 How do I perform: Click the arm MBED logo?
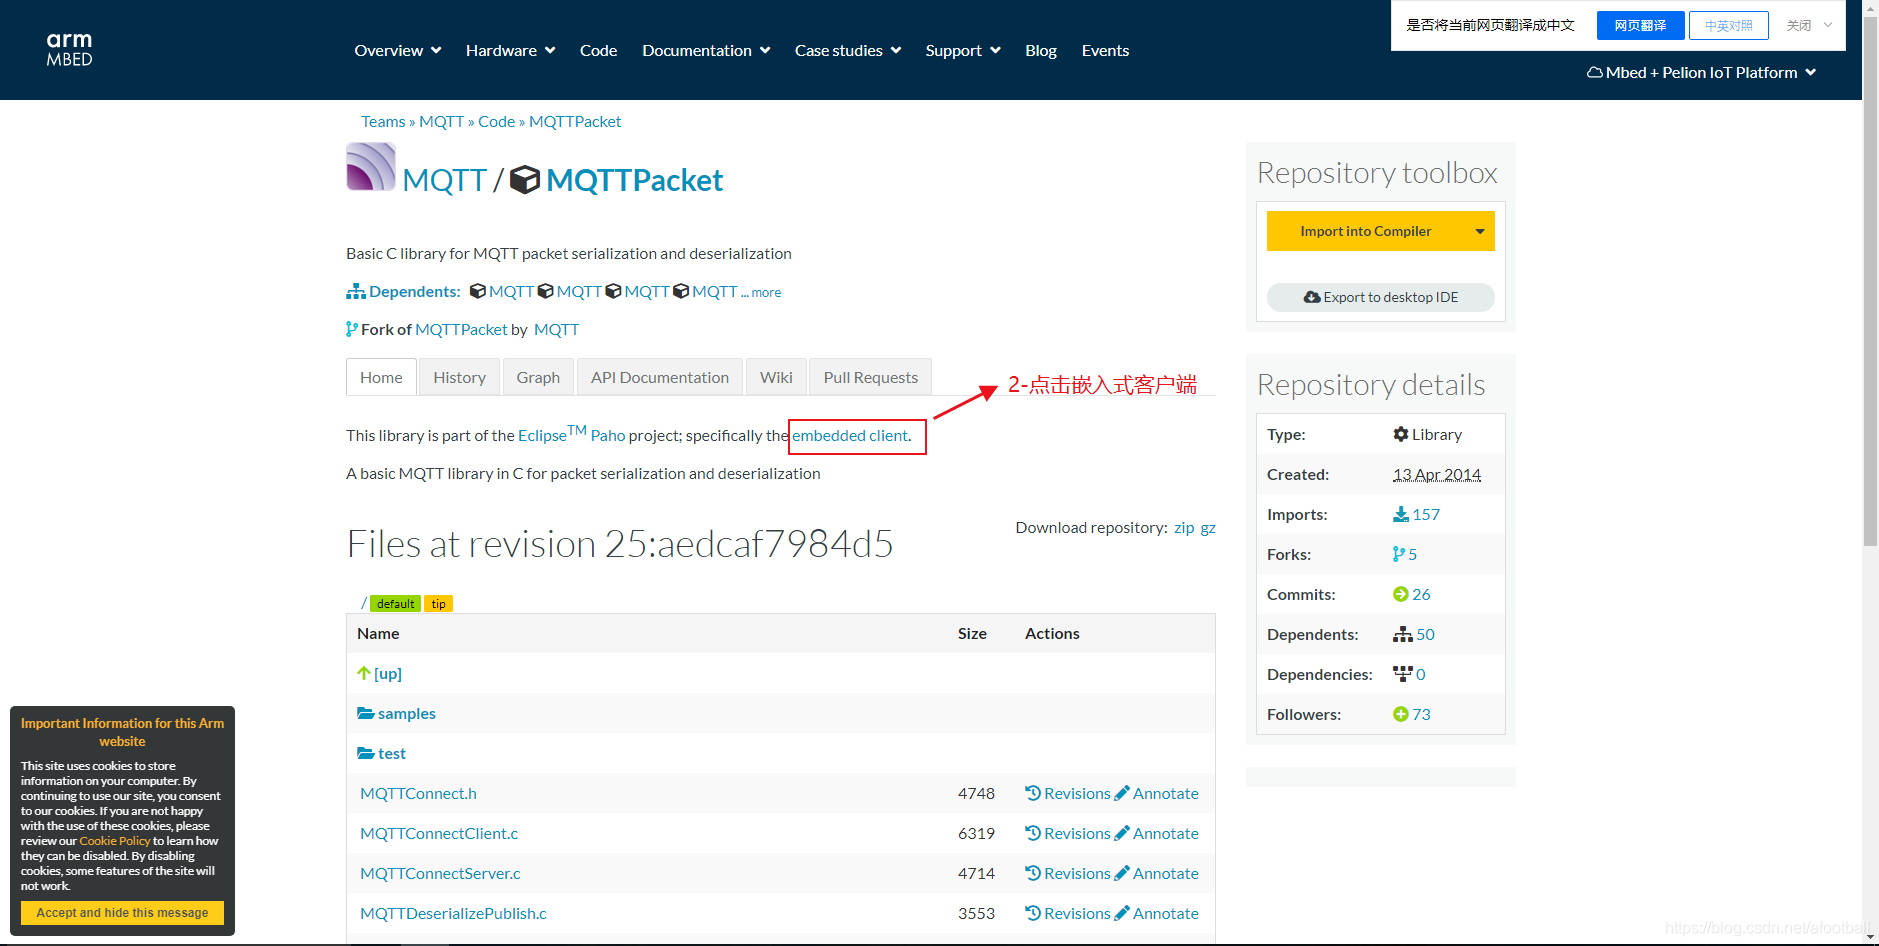point(68,48)
